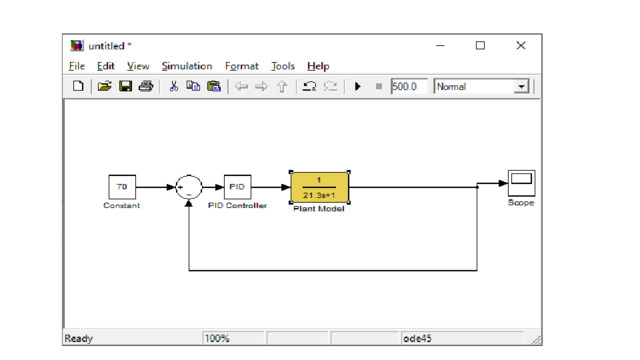Open the Tools menu

tap(283, 66)
